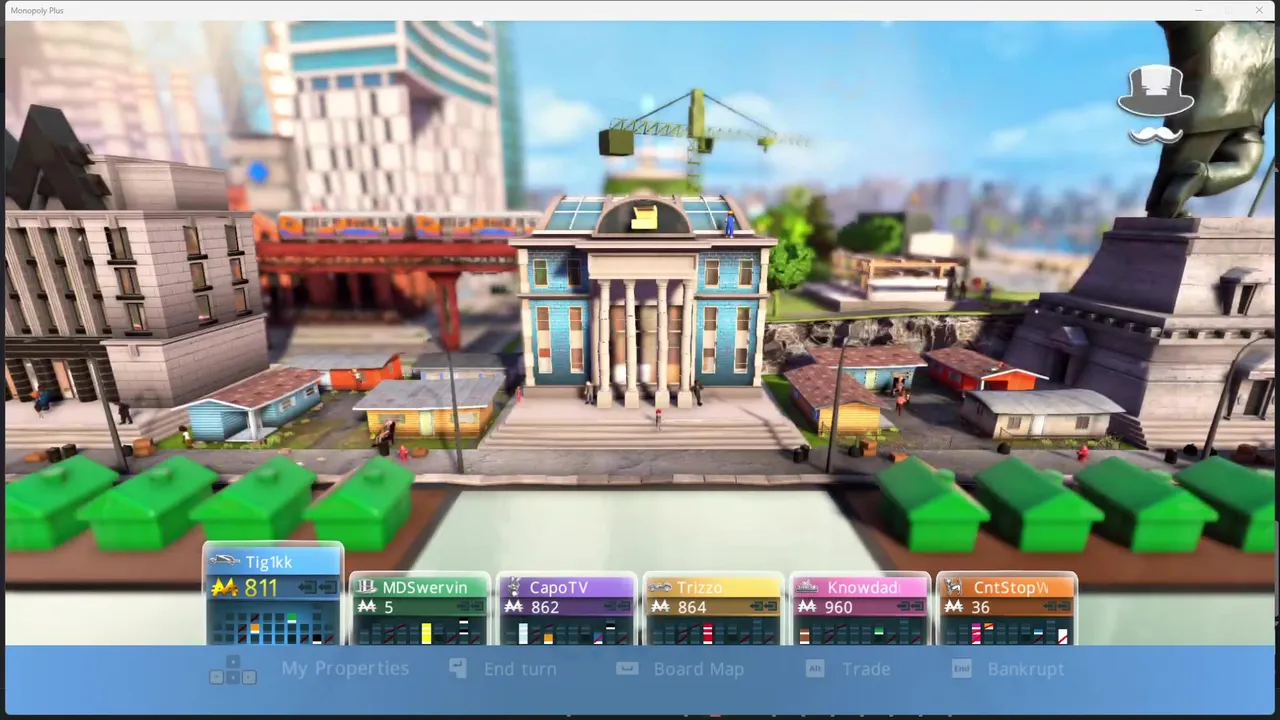Click CntStopW's dog token icon
This screenshot has width=1280, height=720.
click(x=955, y=587)
